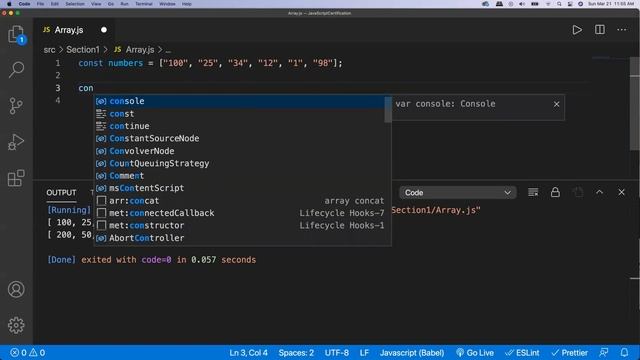640x360 pixels.
Task: Close the console suggestion details popup
Action: tap(556, 104)
